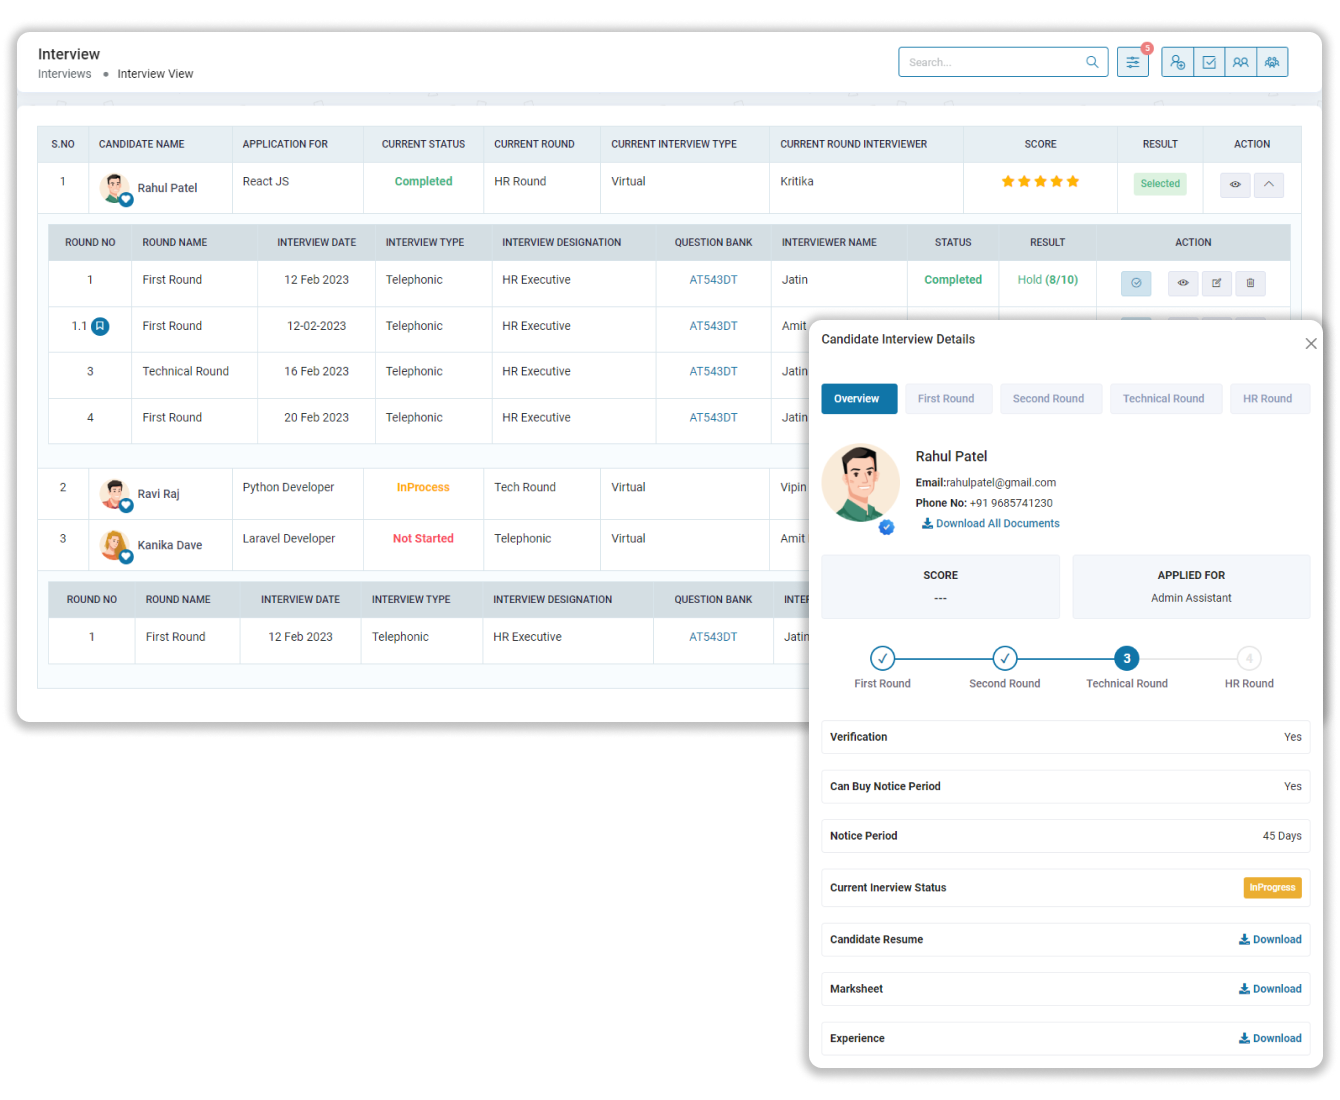View Rahul Patel's details via eye icon

click(x=1235, y=185)
